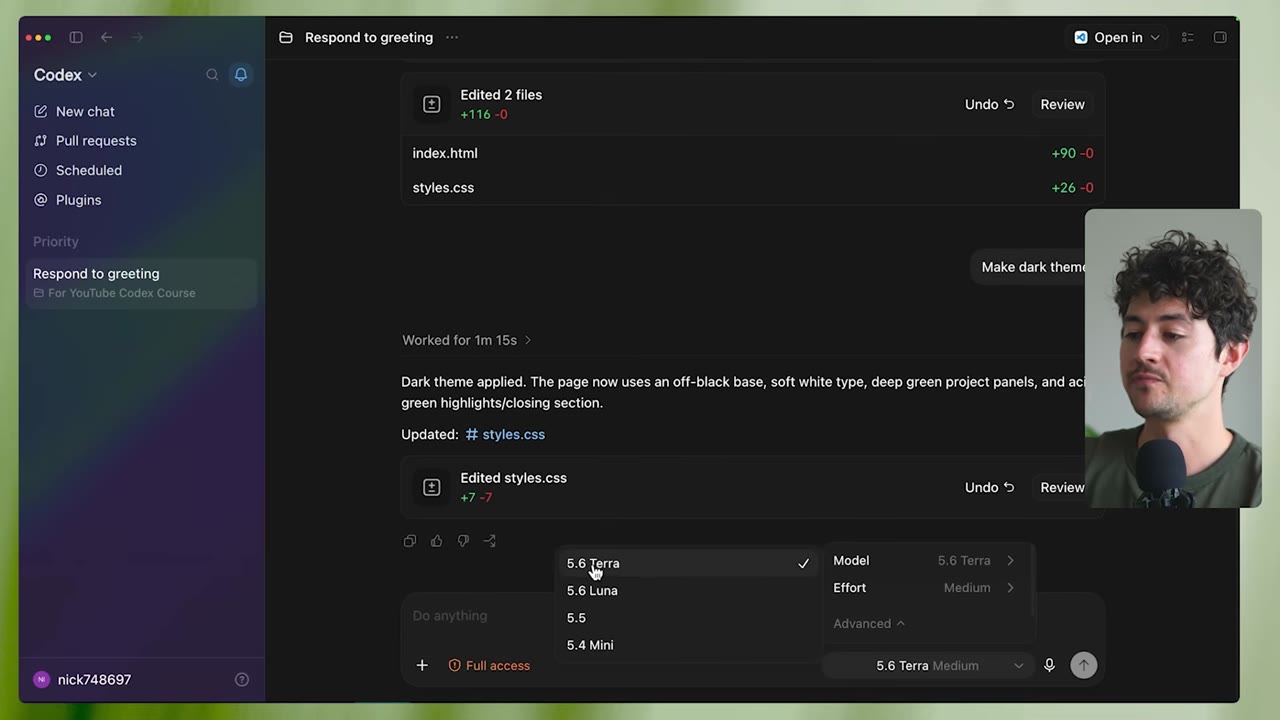Open the Codex dropdown menu
Viewport: 1280px width, 720px height.
(65, 75)
